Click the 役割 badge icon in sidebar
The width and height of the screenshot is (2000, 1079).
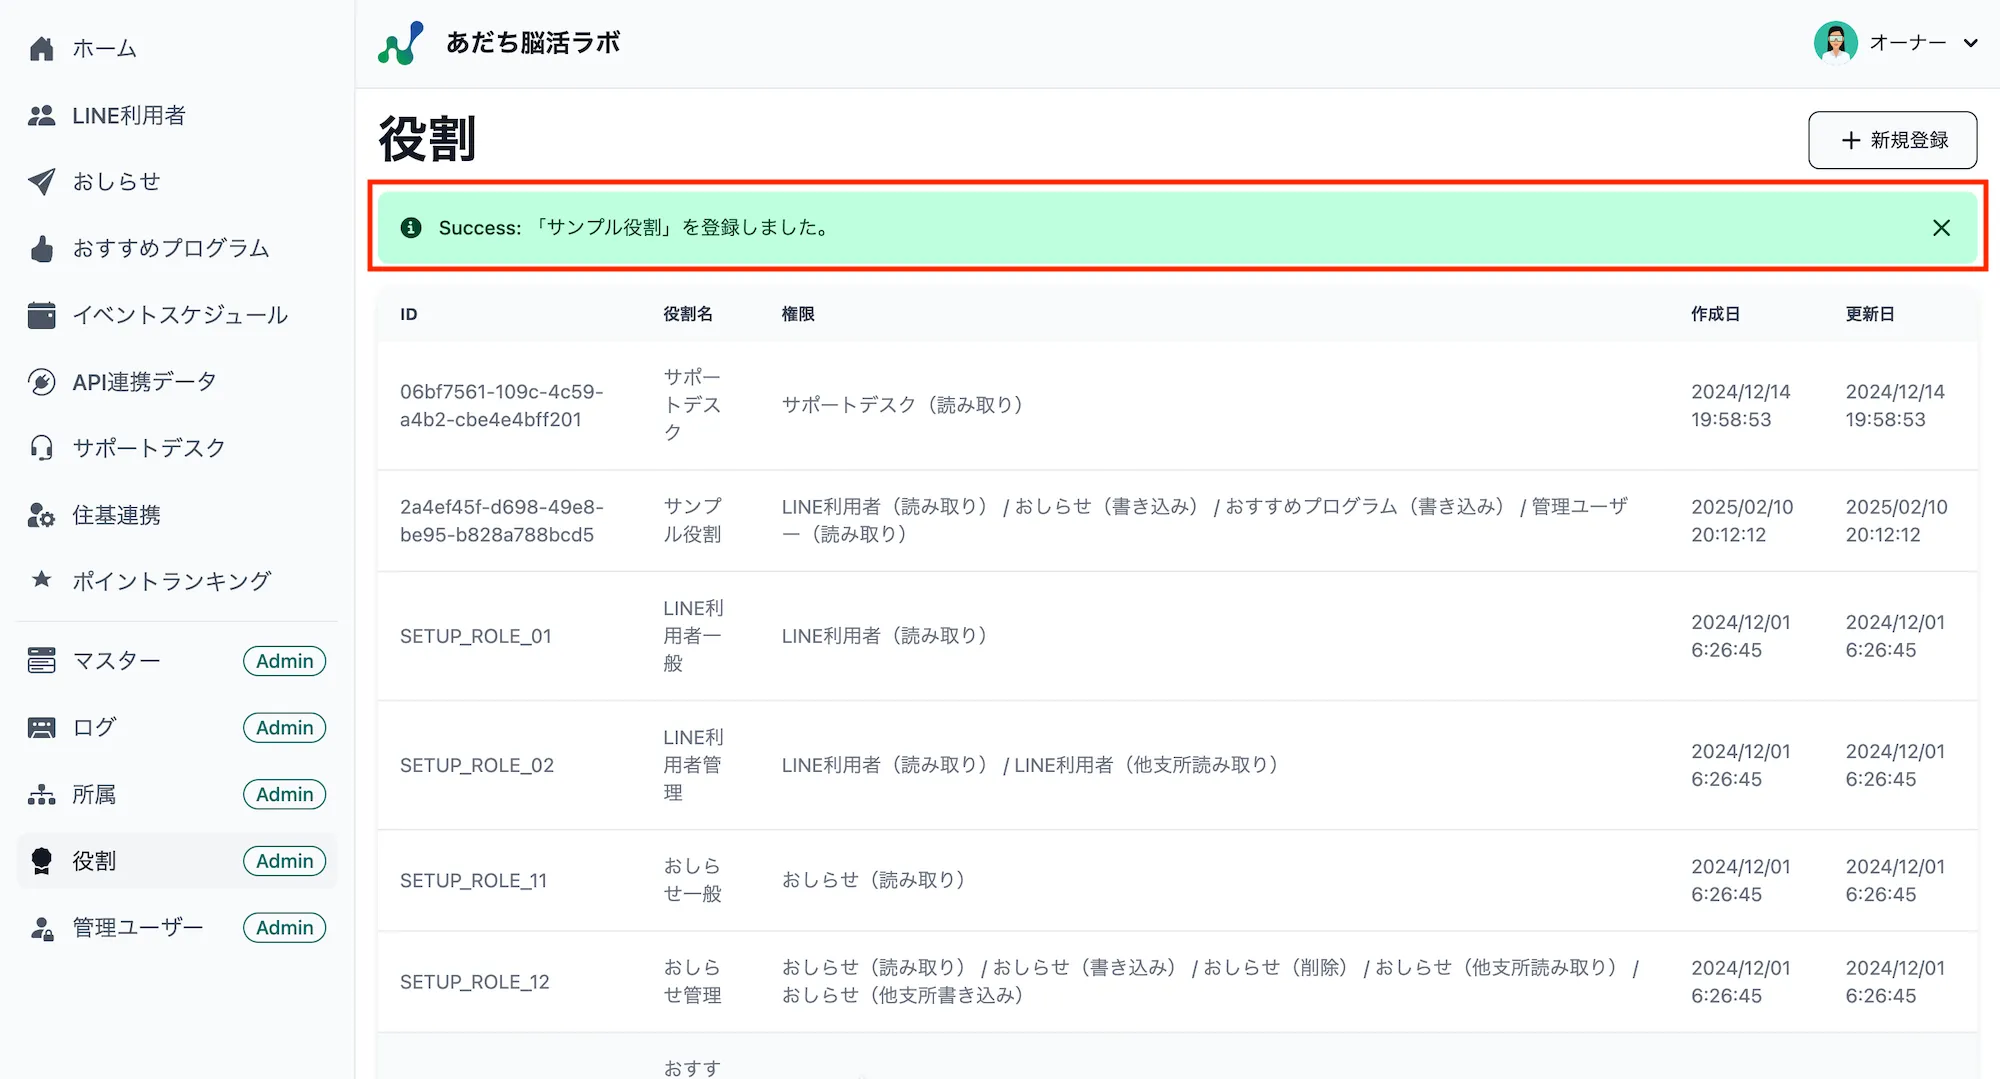click(x=41, y=860)
